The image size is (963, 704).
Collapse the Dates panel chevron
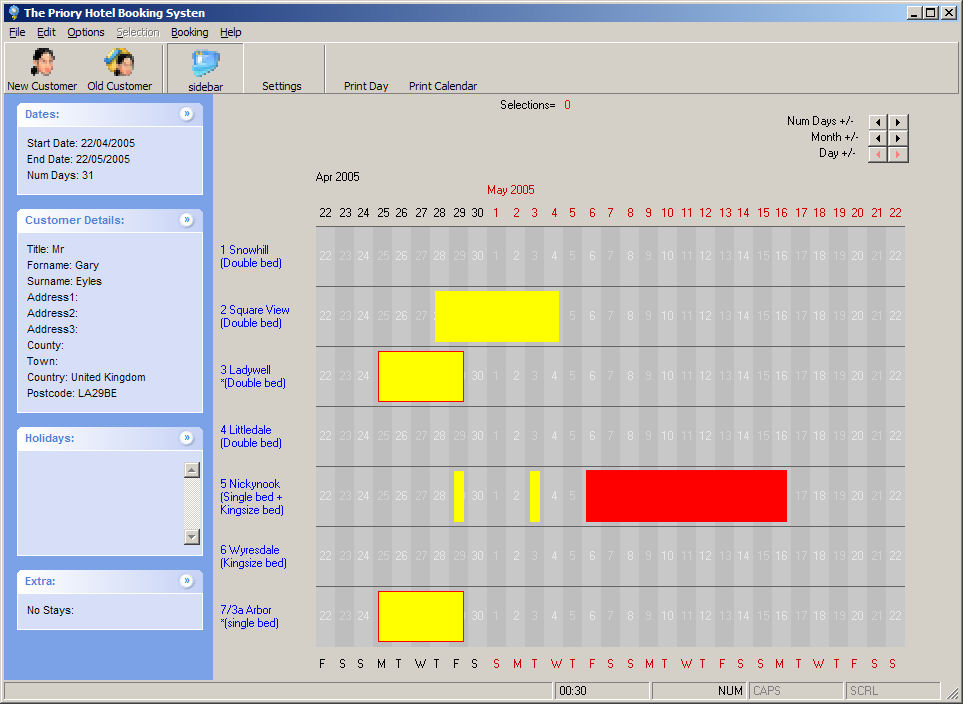186,114
